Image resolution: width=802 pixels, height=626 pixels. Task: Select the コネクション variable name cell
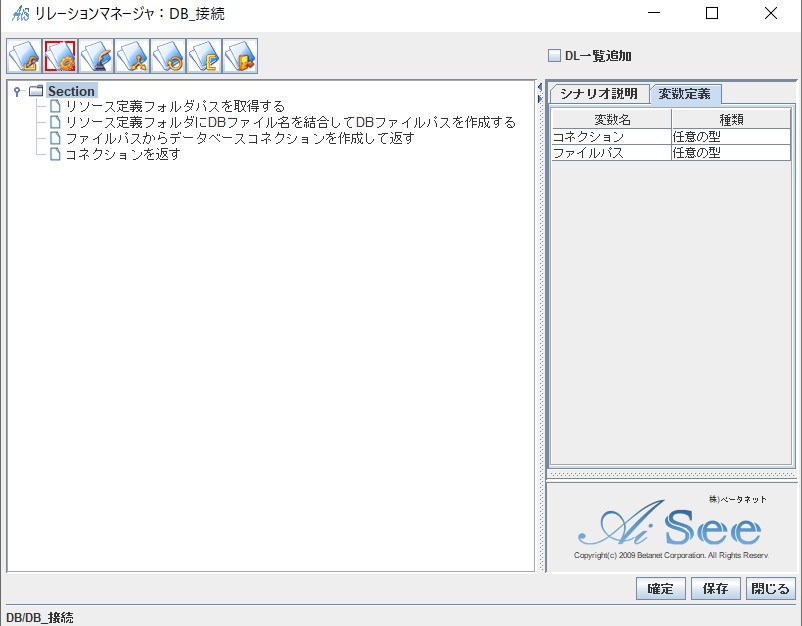[612, 137]
